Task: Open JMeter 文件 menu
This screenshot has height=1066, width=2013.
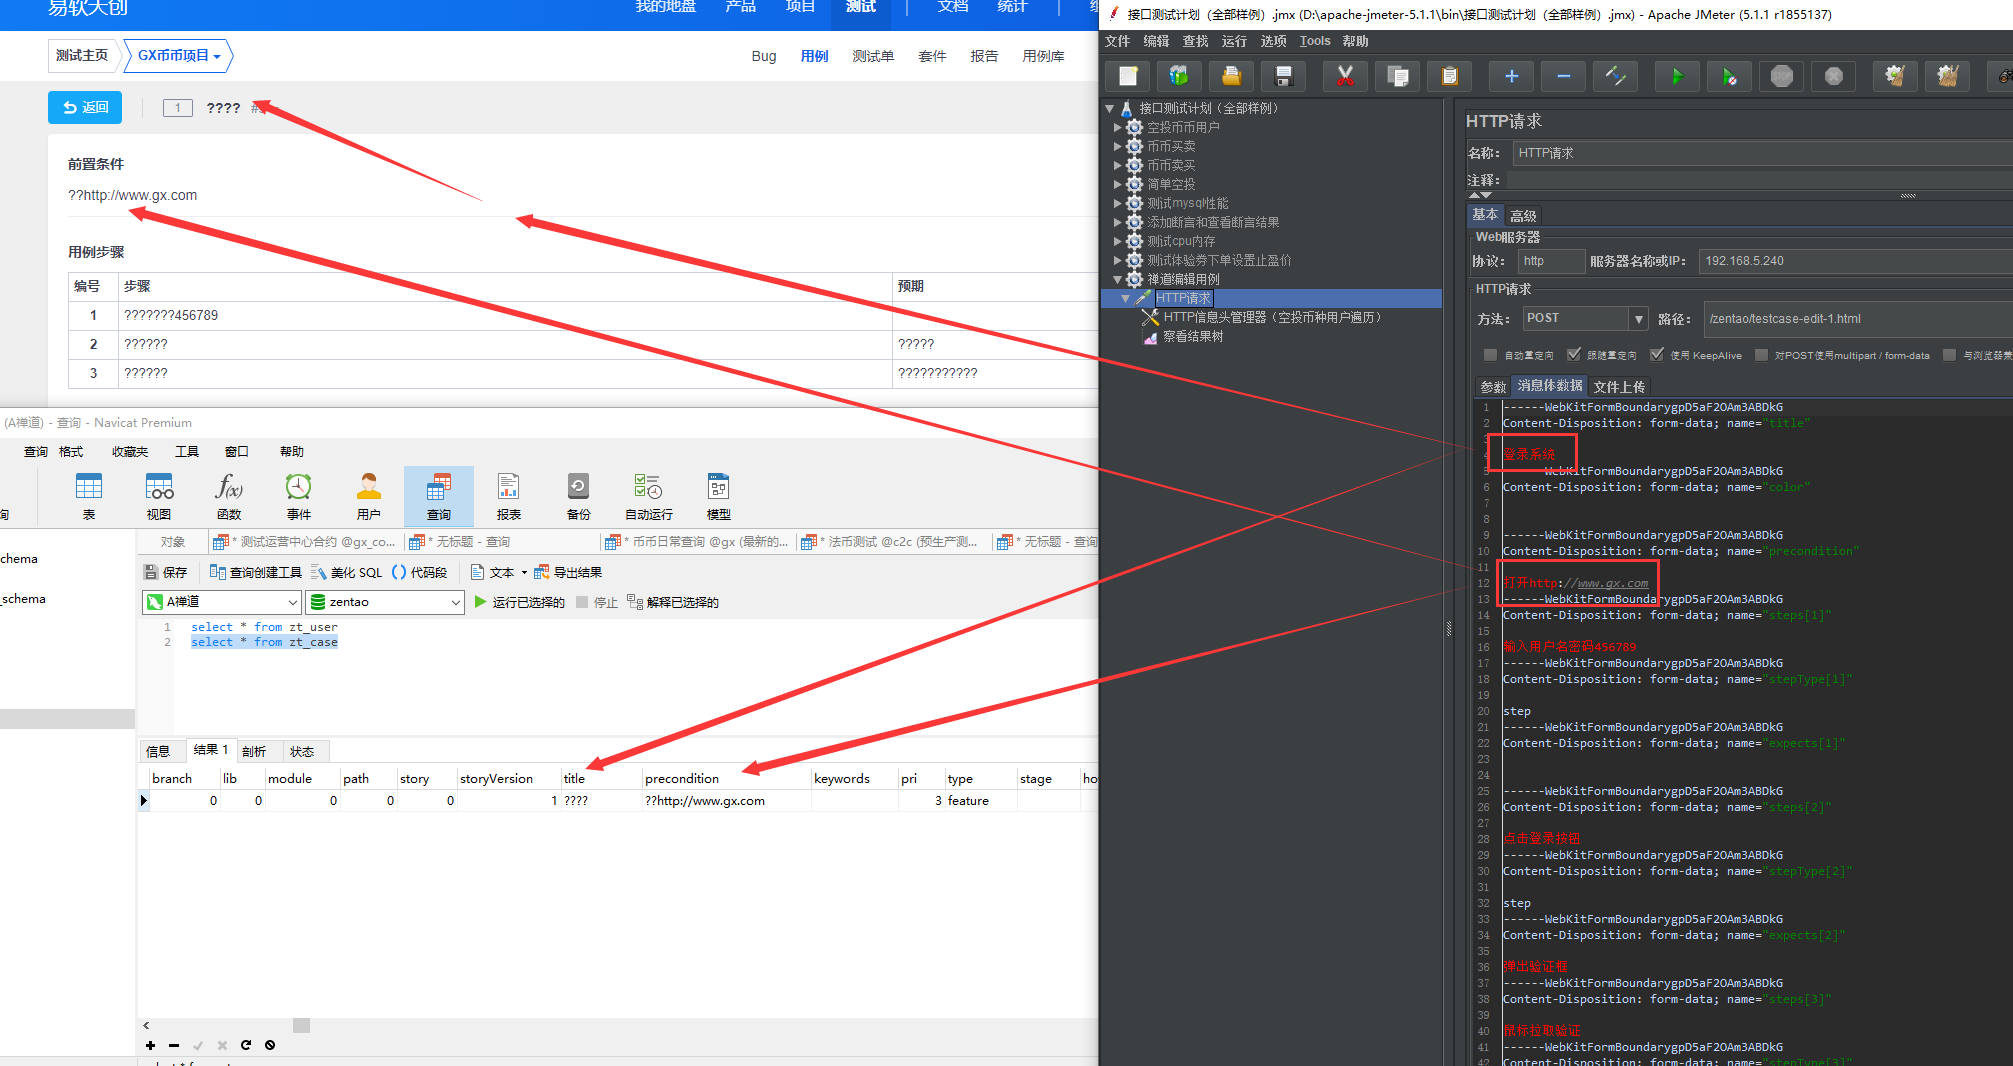Action: 1117,41
